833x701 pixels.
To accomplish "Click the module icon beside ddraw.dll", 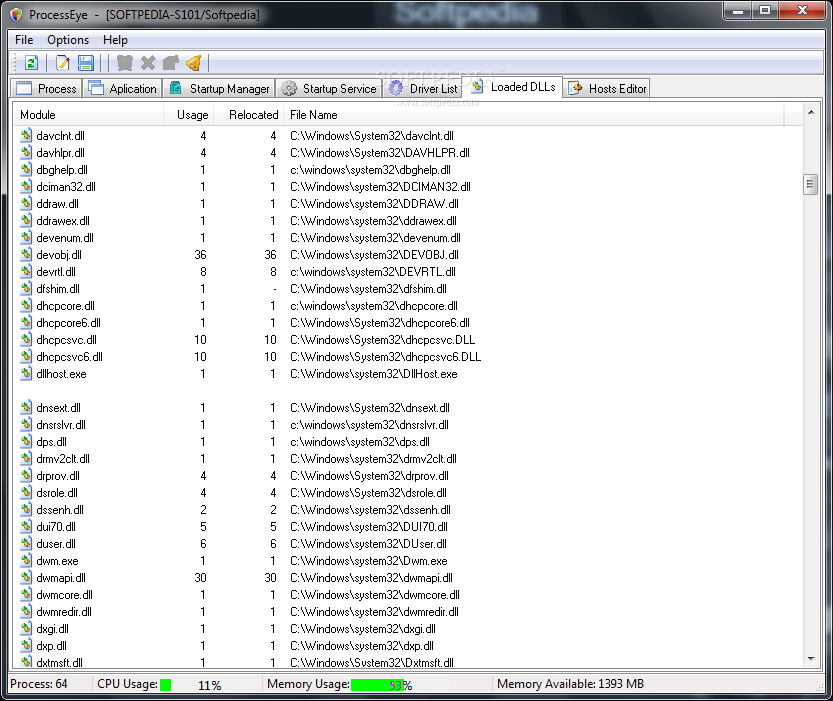I will coord(26,203).
